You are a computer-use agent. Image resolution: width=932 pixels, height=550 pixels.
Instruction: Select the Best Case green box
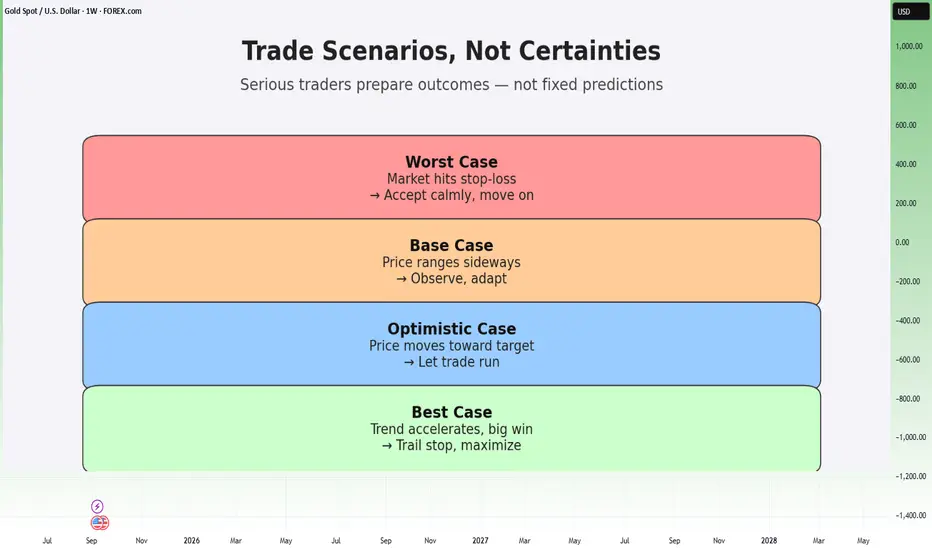point(451,428)
